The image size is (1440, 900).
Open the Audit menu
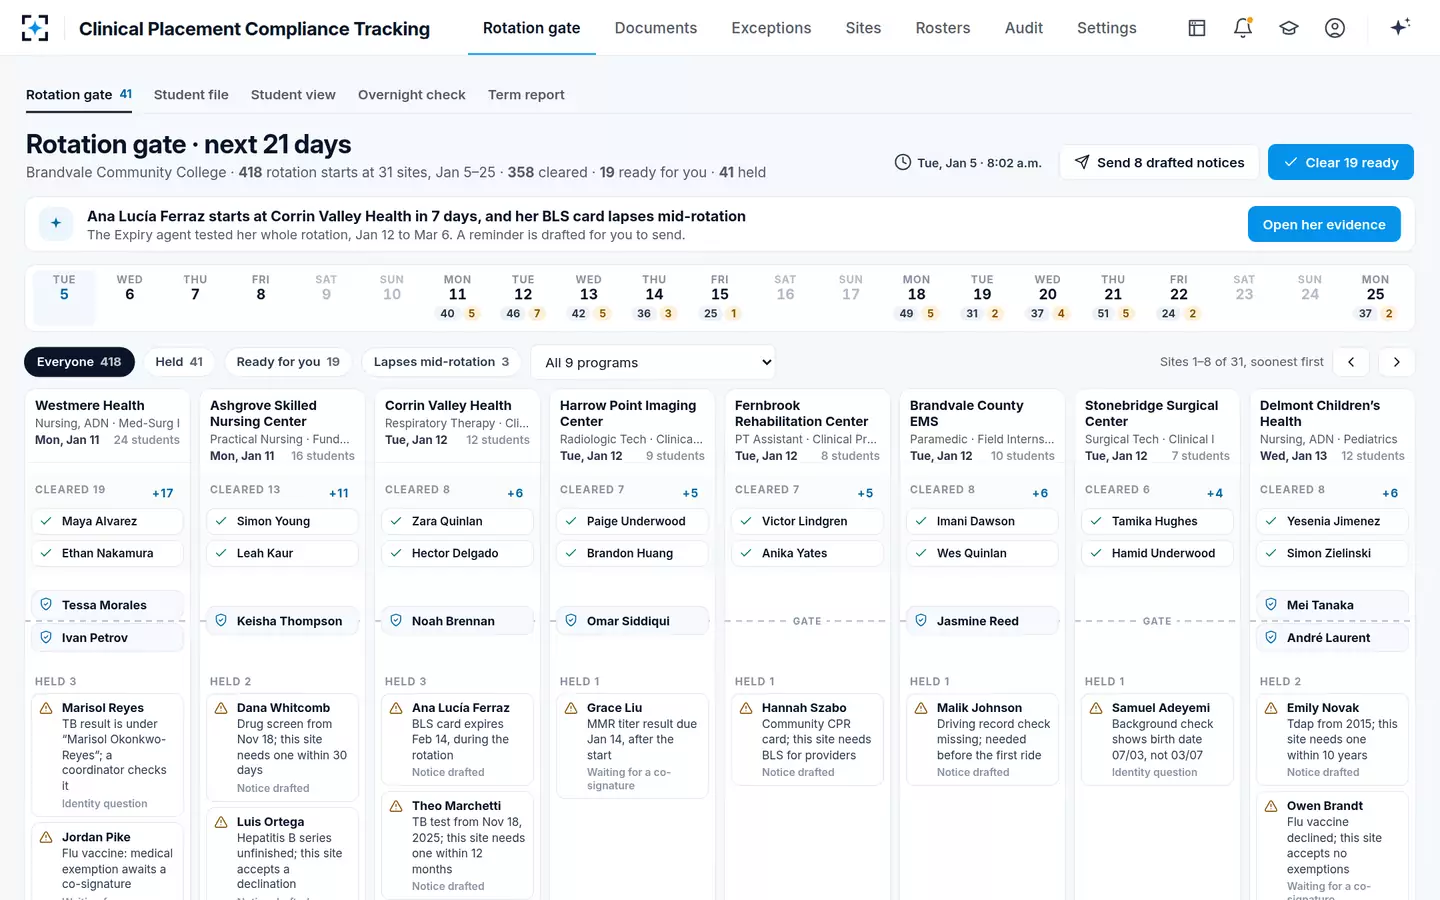pyautogui.click(x=1024, y=28)
